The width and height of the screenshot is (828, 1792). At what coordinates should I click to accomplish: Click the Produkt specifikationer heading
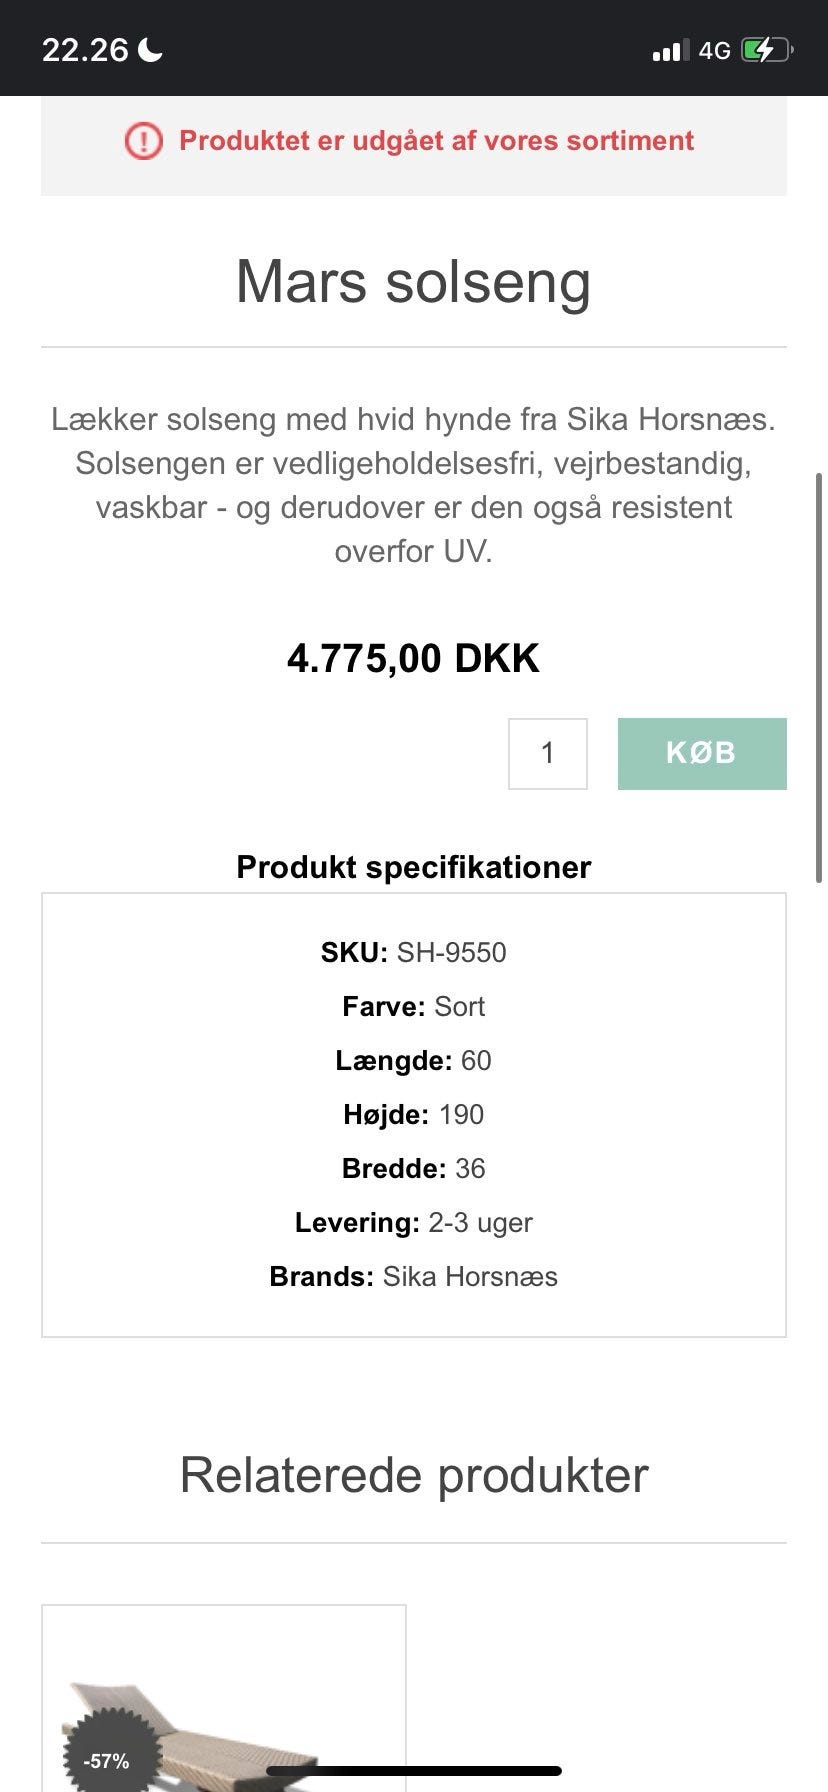pyautogui.click(x=414, y=866)
